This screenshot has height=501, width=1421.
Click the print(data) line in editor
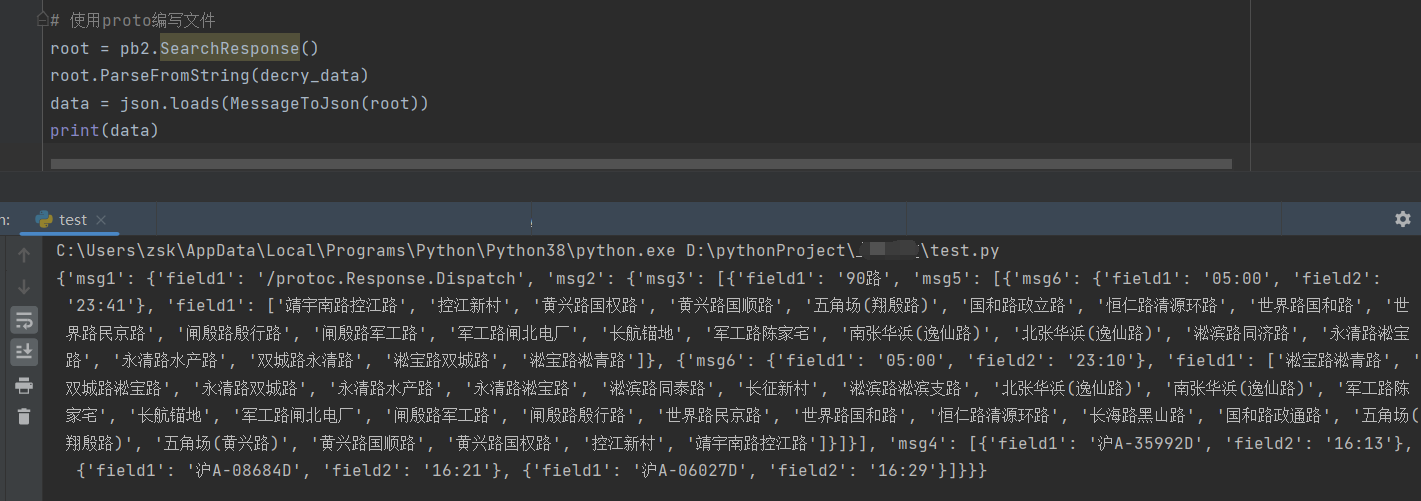104,130
